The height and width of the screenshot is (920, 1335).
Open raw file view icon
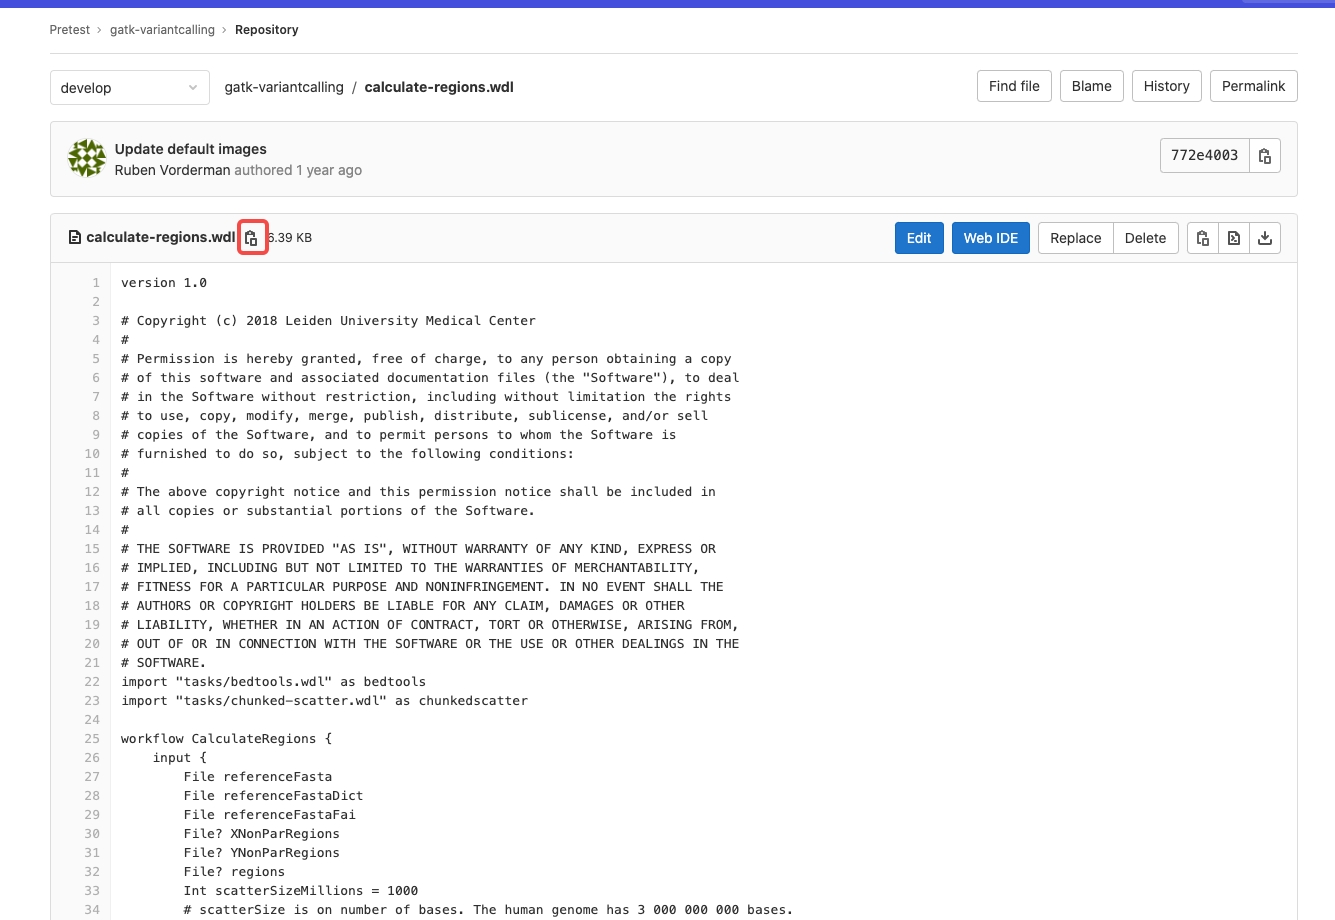[1234, 238]
